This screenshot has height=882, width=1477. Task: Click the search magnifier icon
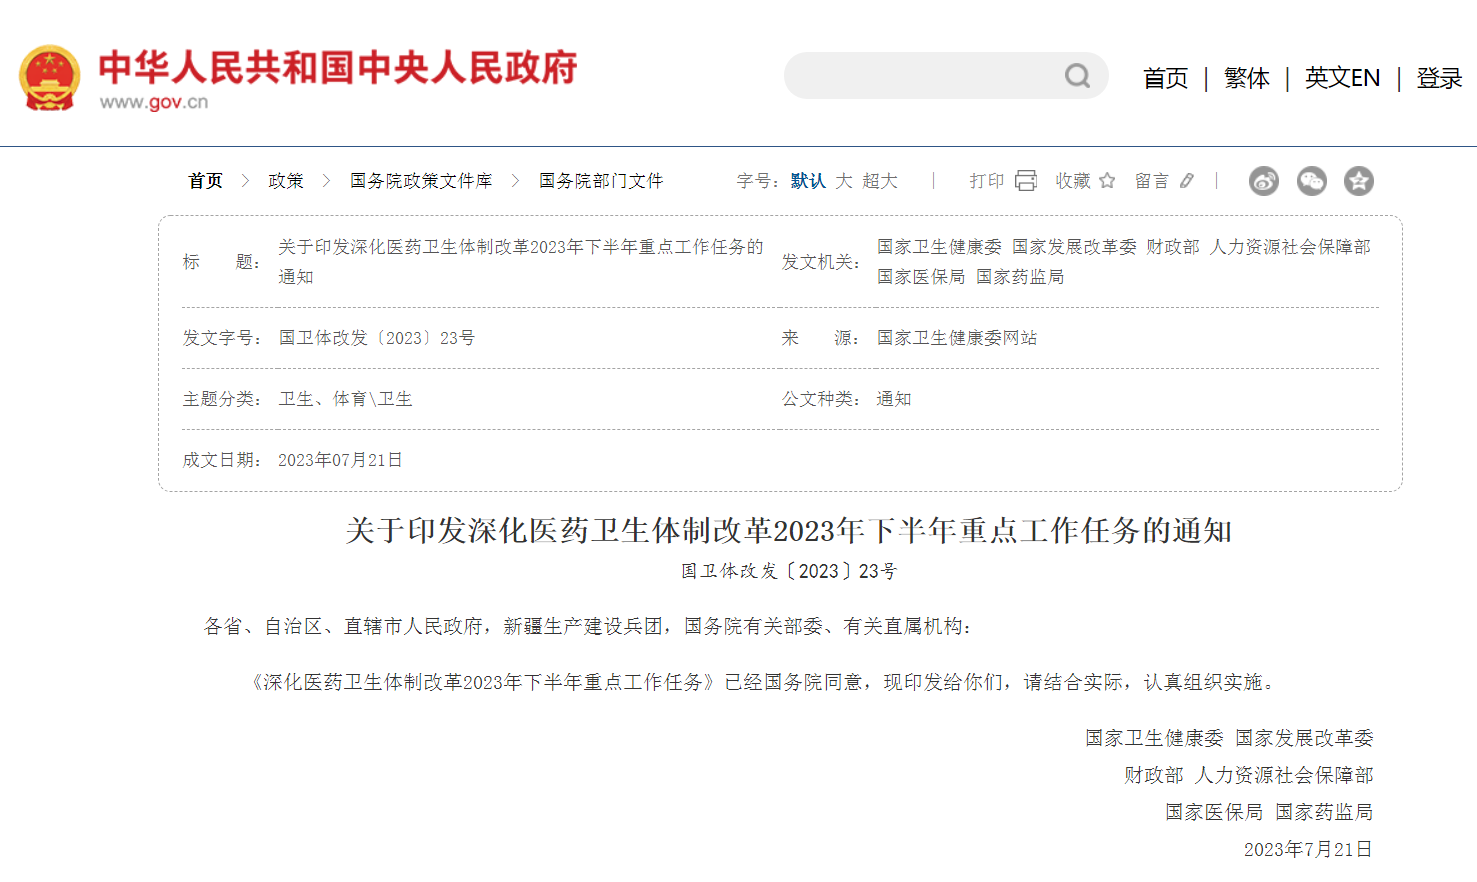1077,76
